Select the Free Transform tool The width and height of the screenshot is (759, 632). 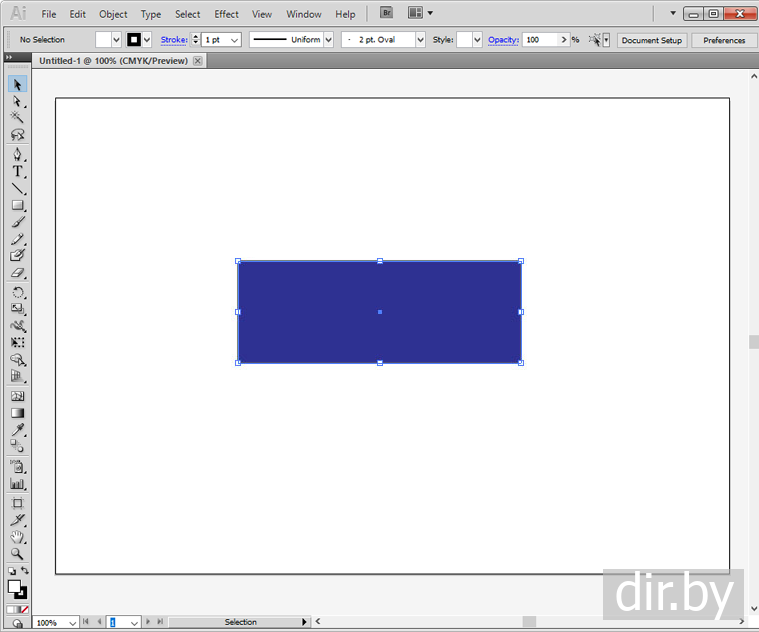pyautogui.click(x=17, y=343)
